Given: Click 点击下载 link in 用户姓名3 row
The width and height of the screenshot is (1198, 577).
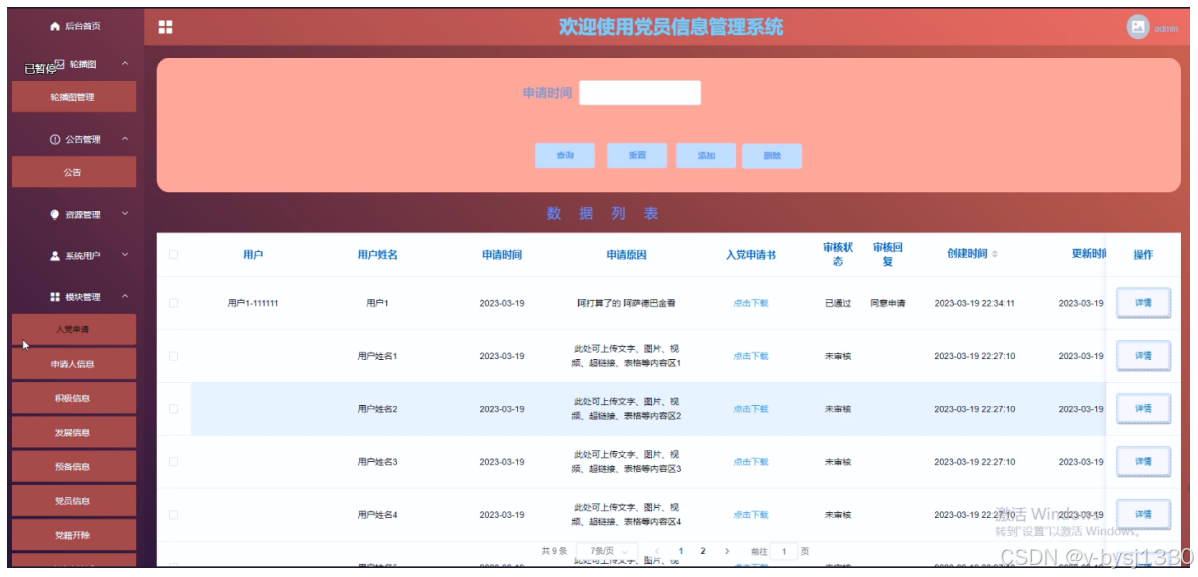Looking at the screenshot, I should [x=750, y=462].
